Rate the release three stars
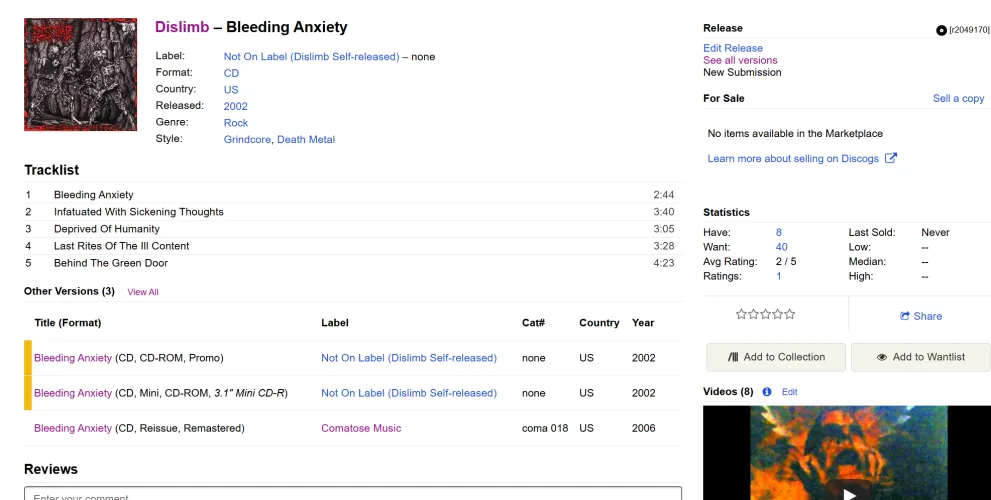Viewport: 991px width, 500px height. pyautogui.click(x=765, y=314)
